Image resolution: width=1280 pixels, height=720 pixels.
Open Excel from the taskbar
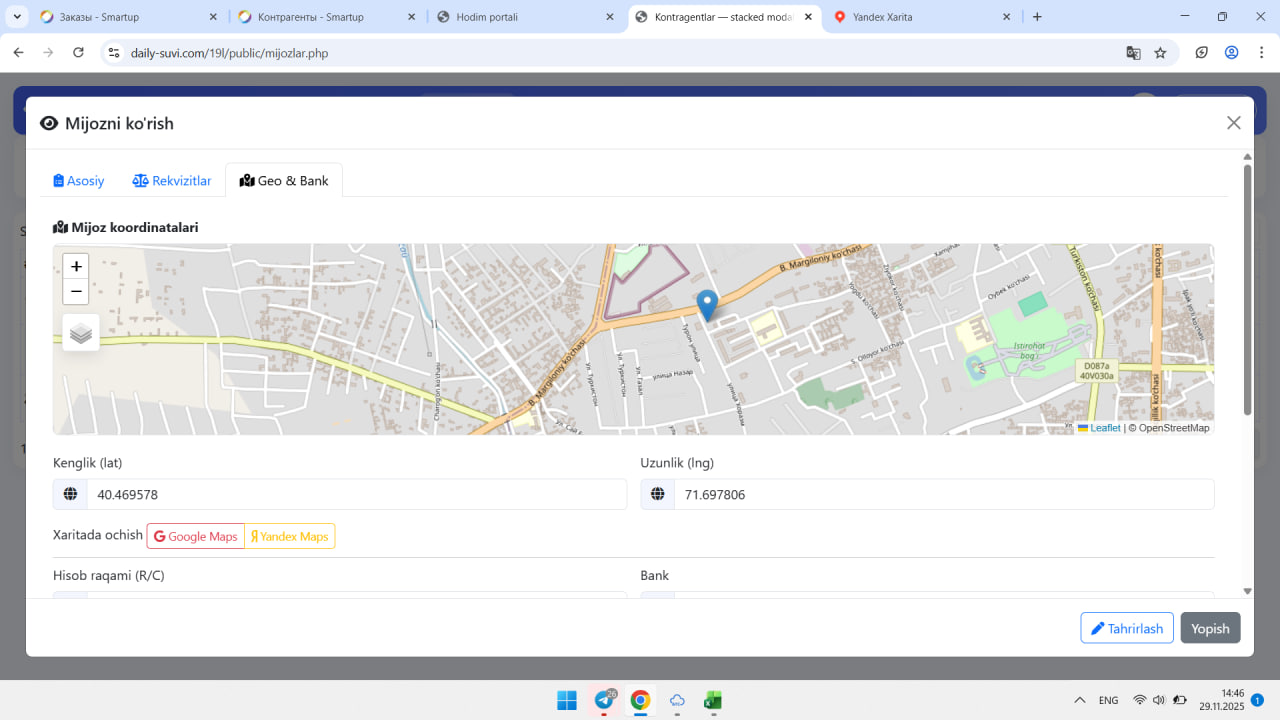coord(713,700)
